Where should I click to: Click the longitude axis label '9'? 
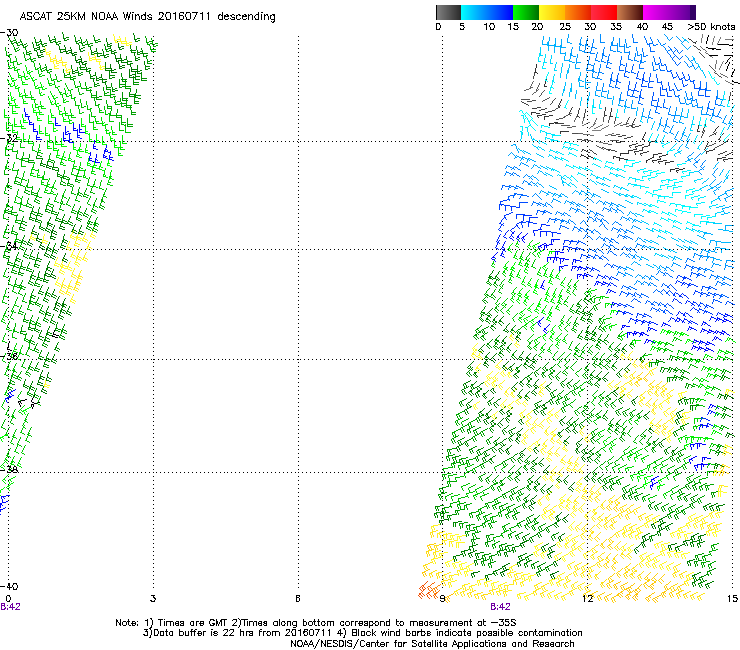(442, 598)
